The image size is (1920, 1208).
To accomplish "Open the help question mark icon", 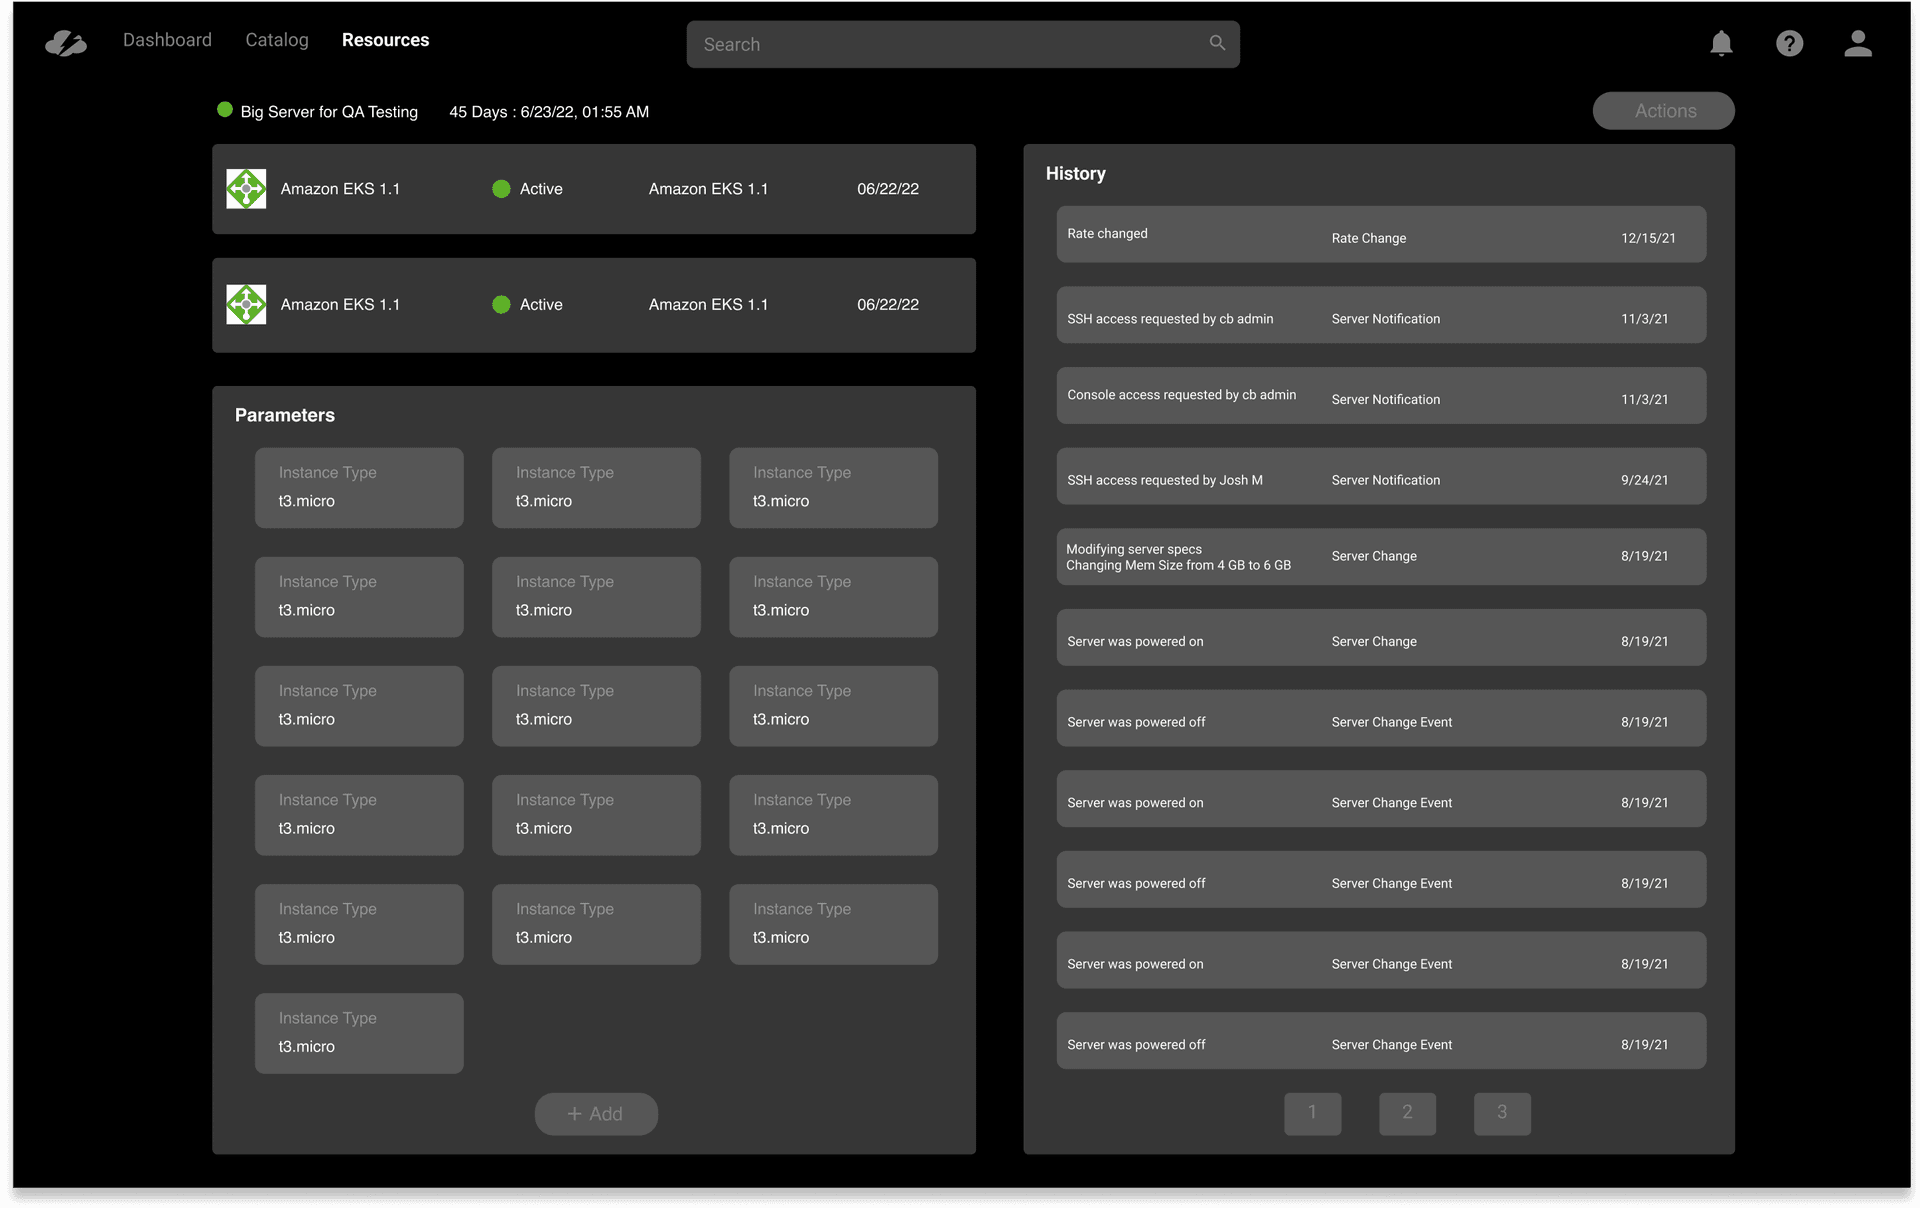I will point(1790,43).
